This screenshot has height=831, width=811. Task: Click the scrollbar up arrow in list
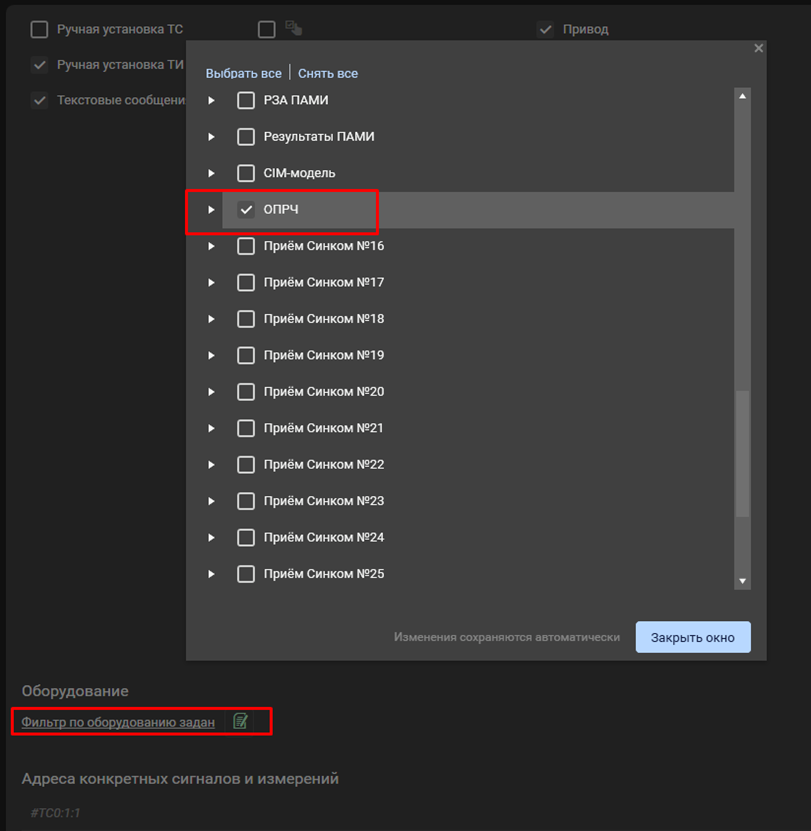[742, 96]
